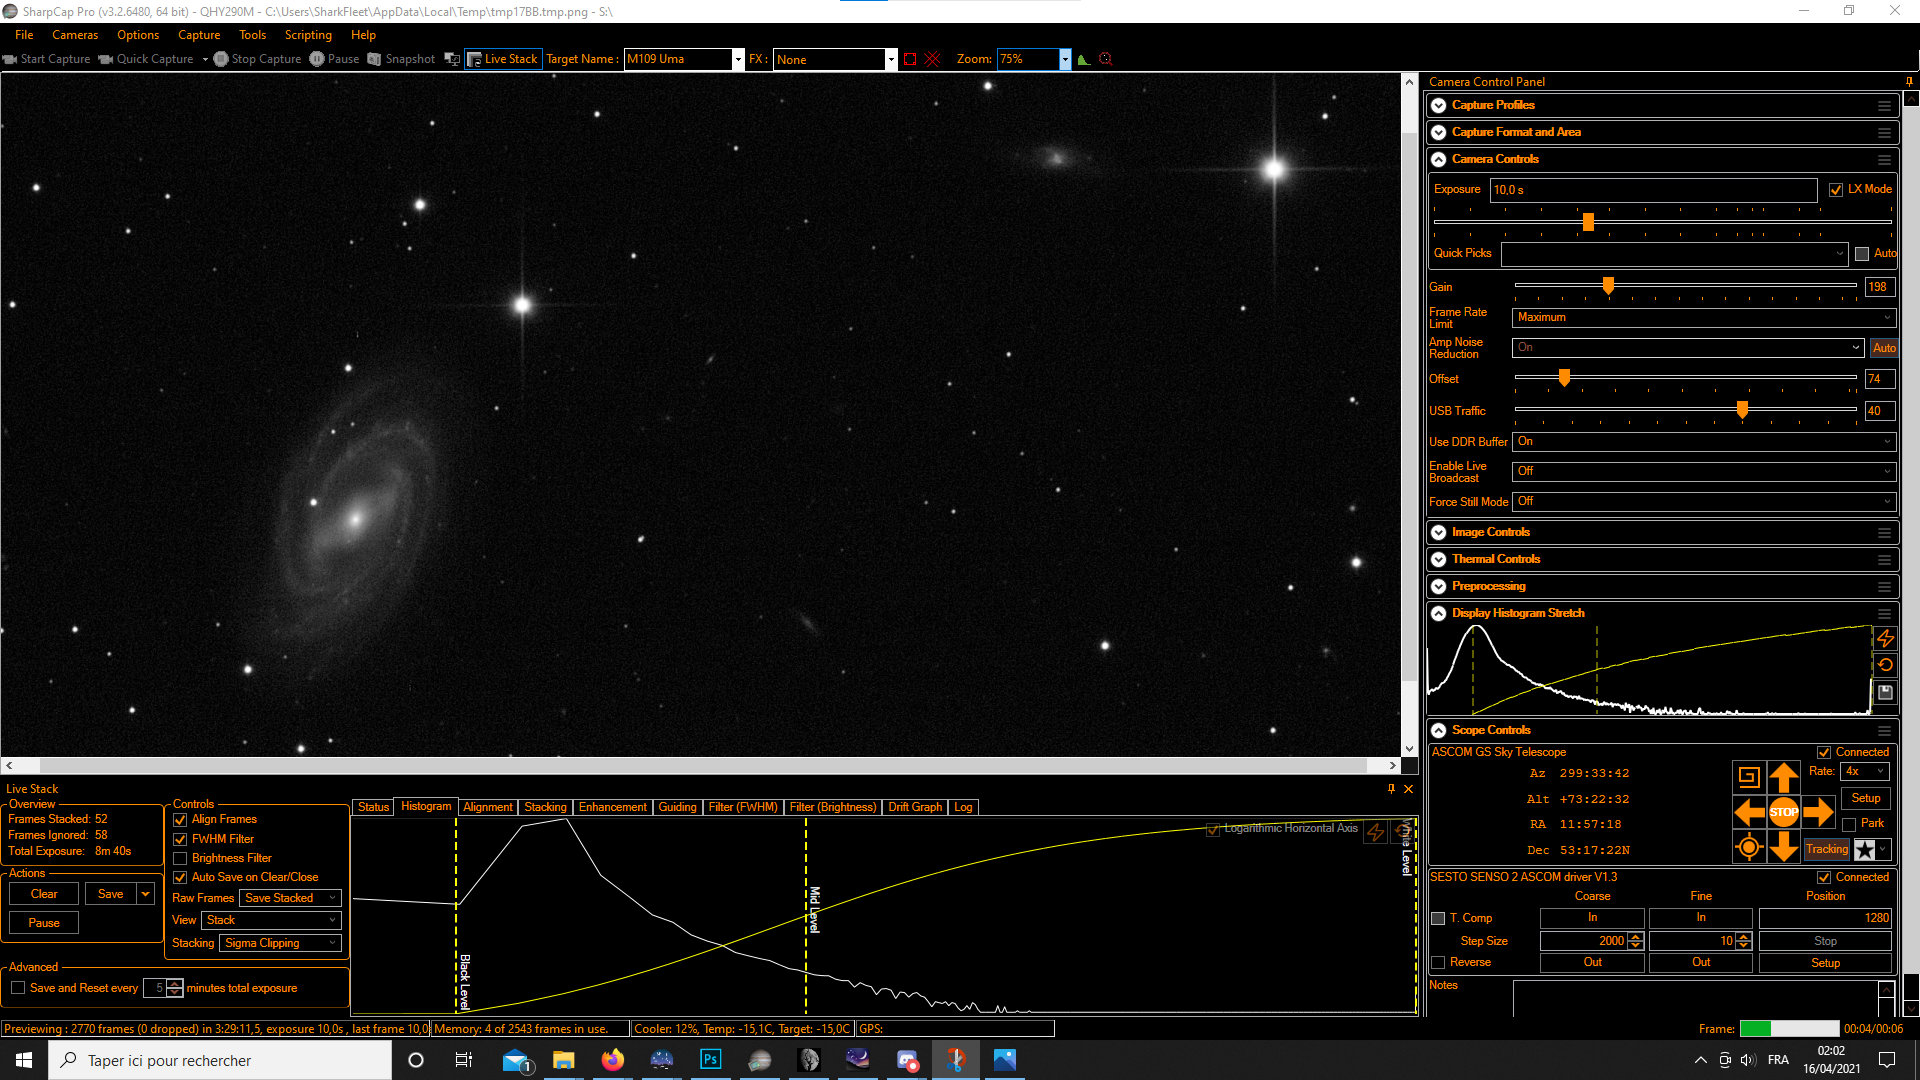This screenshot has height=1080, width=1920.
Task: Enable the Save and Reset every checkbox
Action: 18,988
